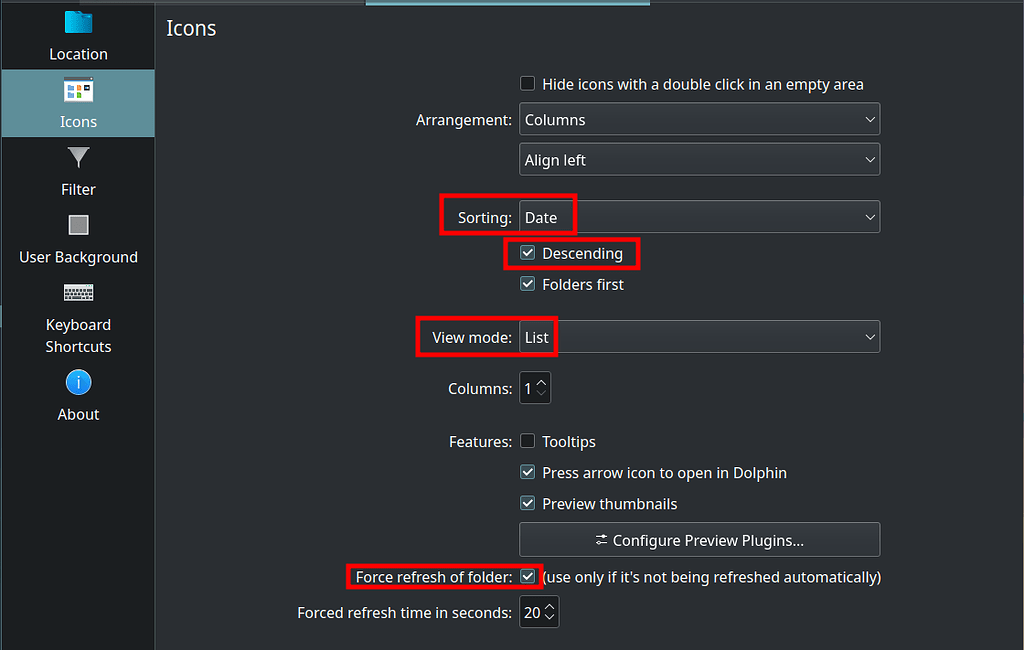Disable the Folders first option
This screenshot has width=1024, height=650.
click(527, 284)
